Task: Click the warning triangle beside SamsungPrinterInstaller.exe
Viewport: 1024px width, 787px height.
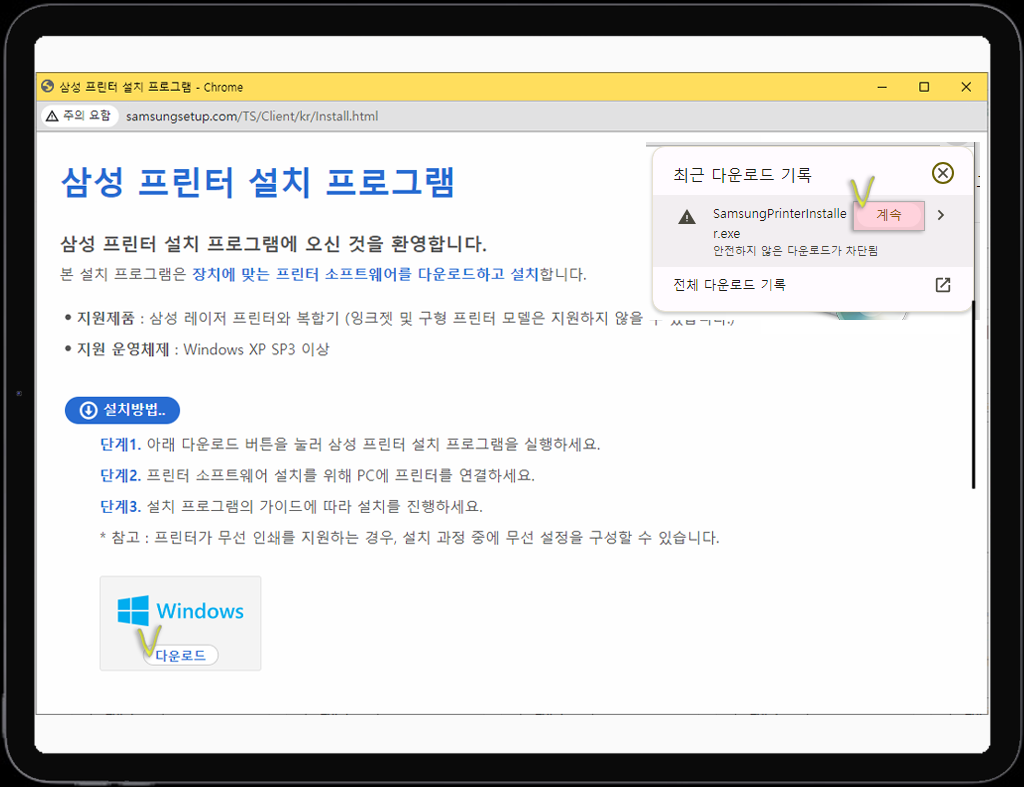Action: 685,214
